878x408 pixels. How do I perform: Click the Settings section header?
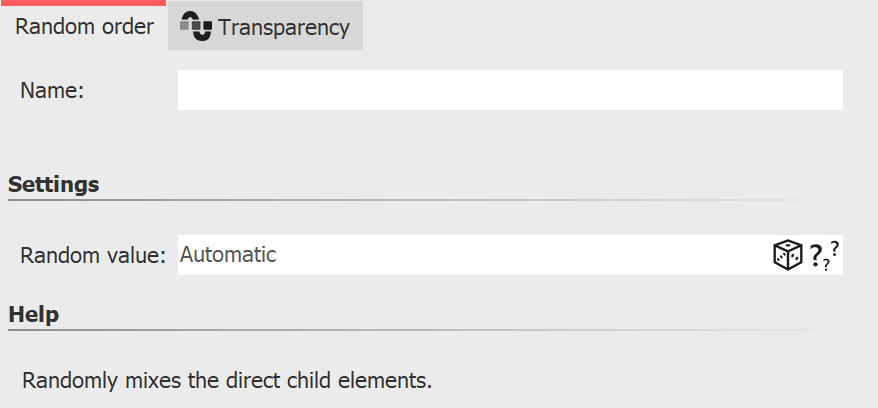pyautogui.click(x=53, y=184)
